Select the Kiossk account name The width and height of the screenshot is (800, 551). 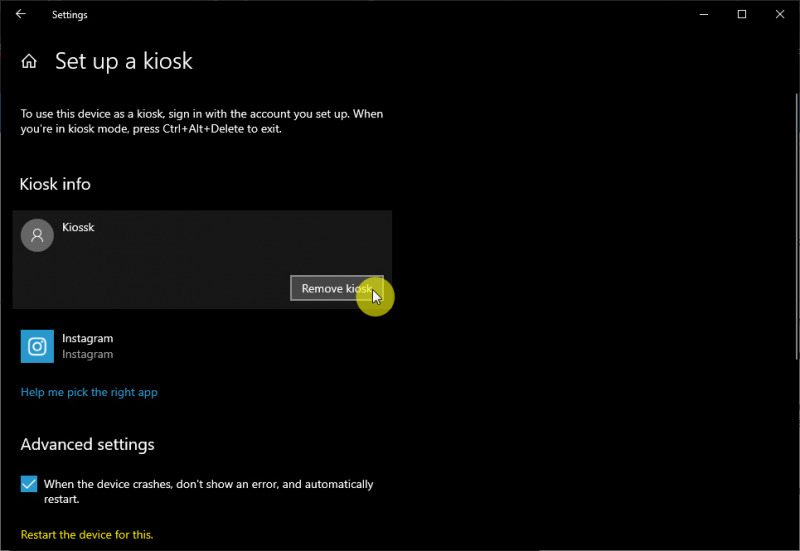click(x=78, y=228)
